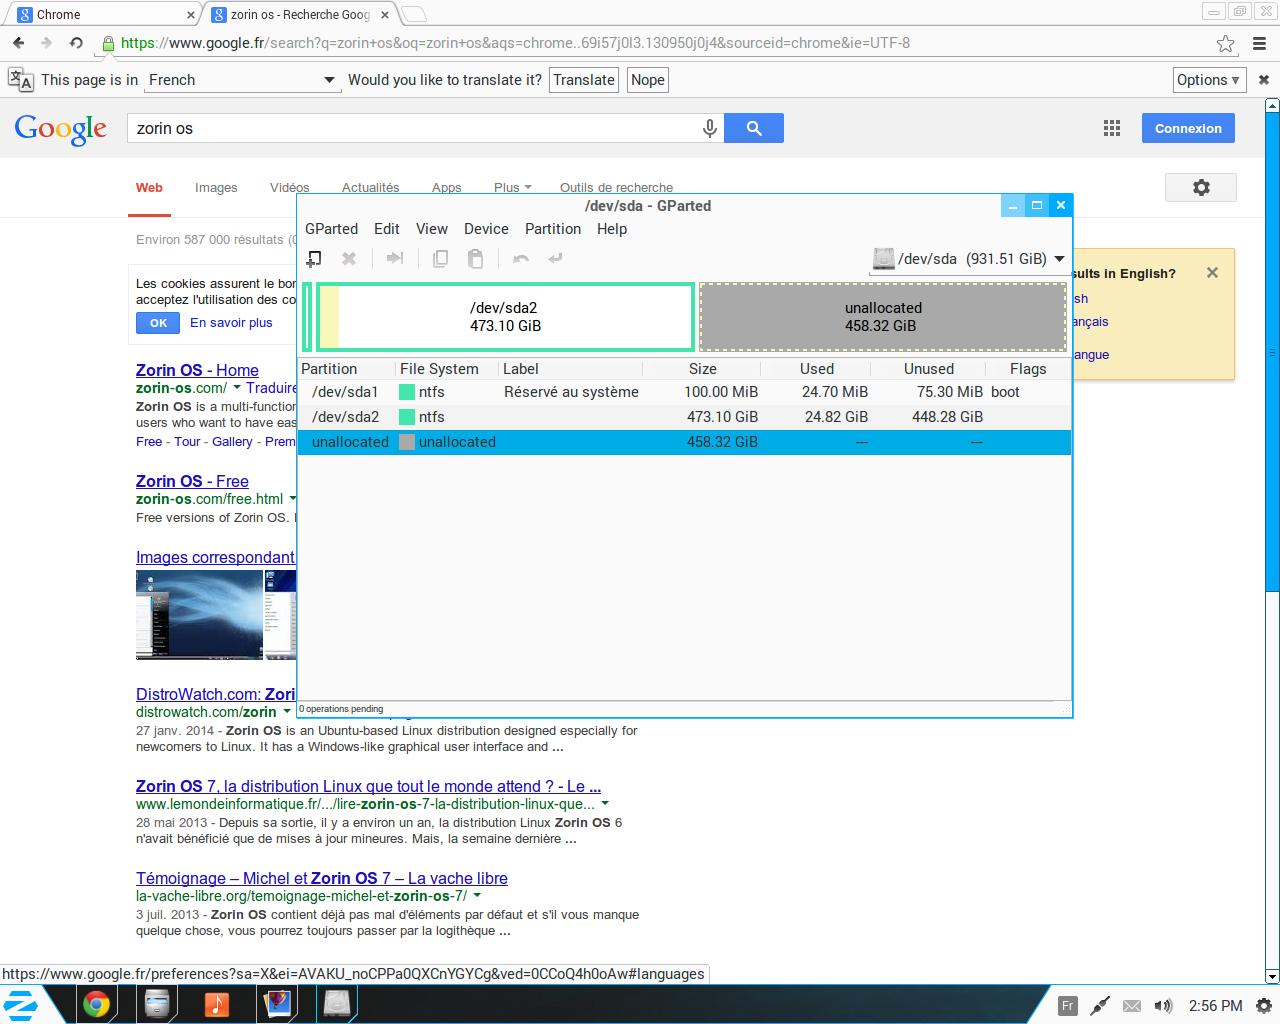Click the Partition column header
The width and height of the screenshot is (1280, 1024).
(346, 369)
